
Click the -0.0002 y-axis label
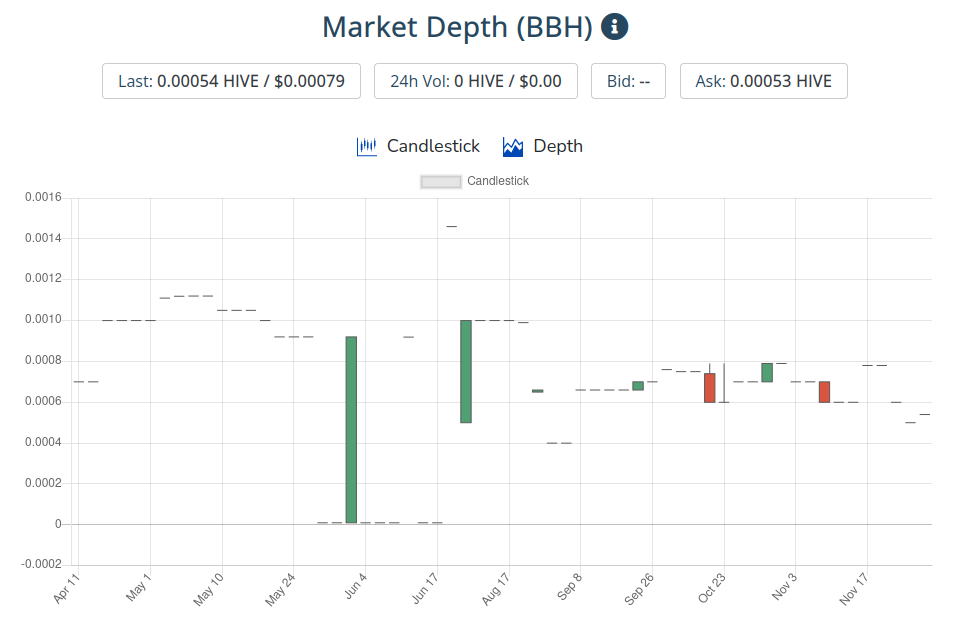(42, 564)
